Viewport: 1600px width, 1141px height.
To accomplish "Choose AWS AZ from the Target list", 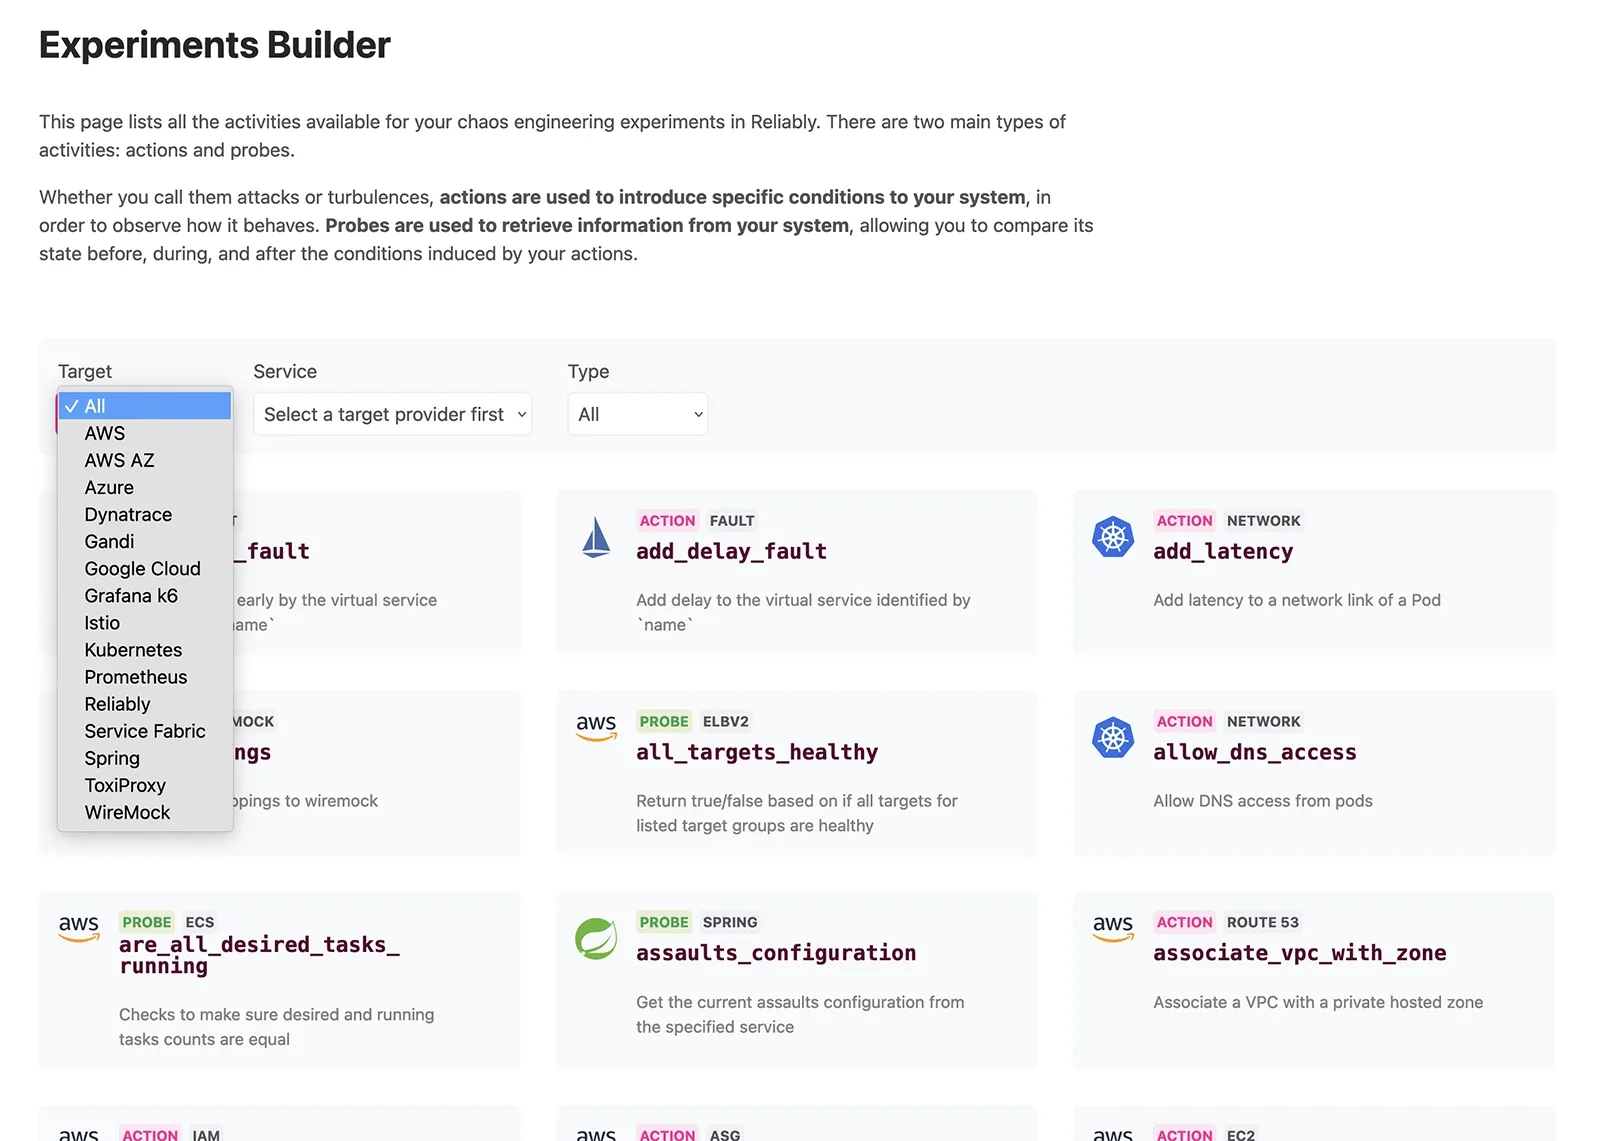I will [x=145, y=460].
